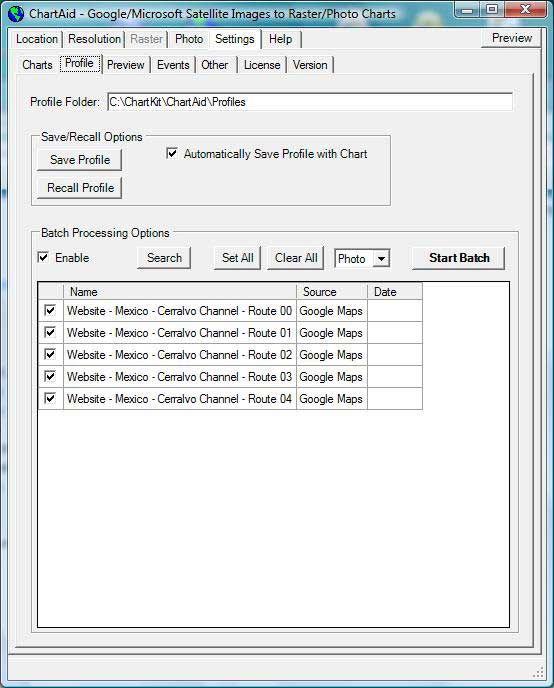The width and height of the screenshot is (554, 688).
Task: Select 'Website - Mexico - Cerralvo Channel - Route 01'
Action: pos(179,333)
